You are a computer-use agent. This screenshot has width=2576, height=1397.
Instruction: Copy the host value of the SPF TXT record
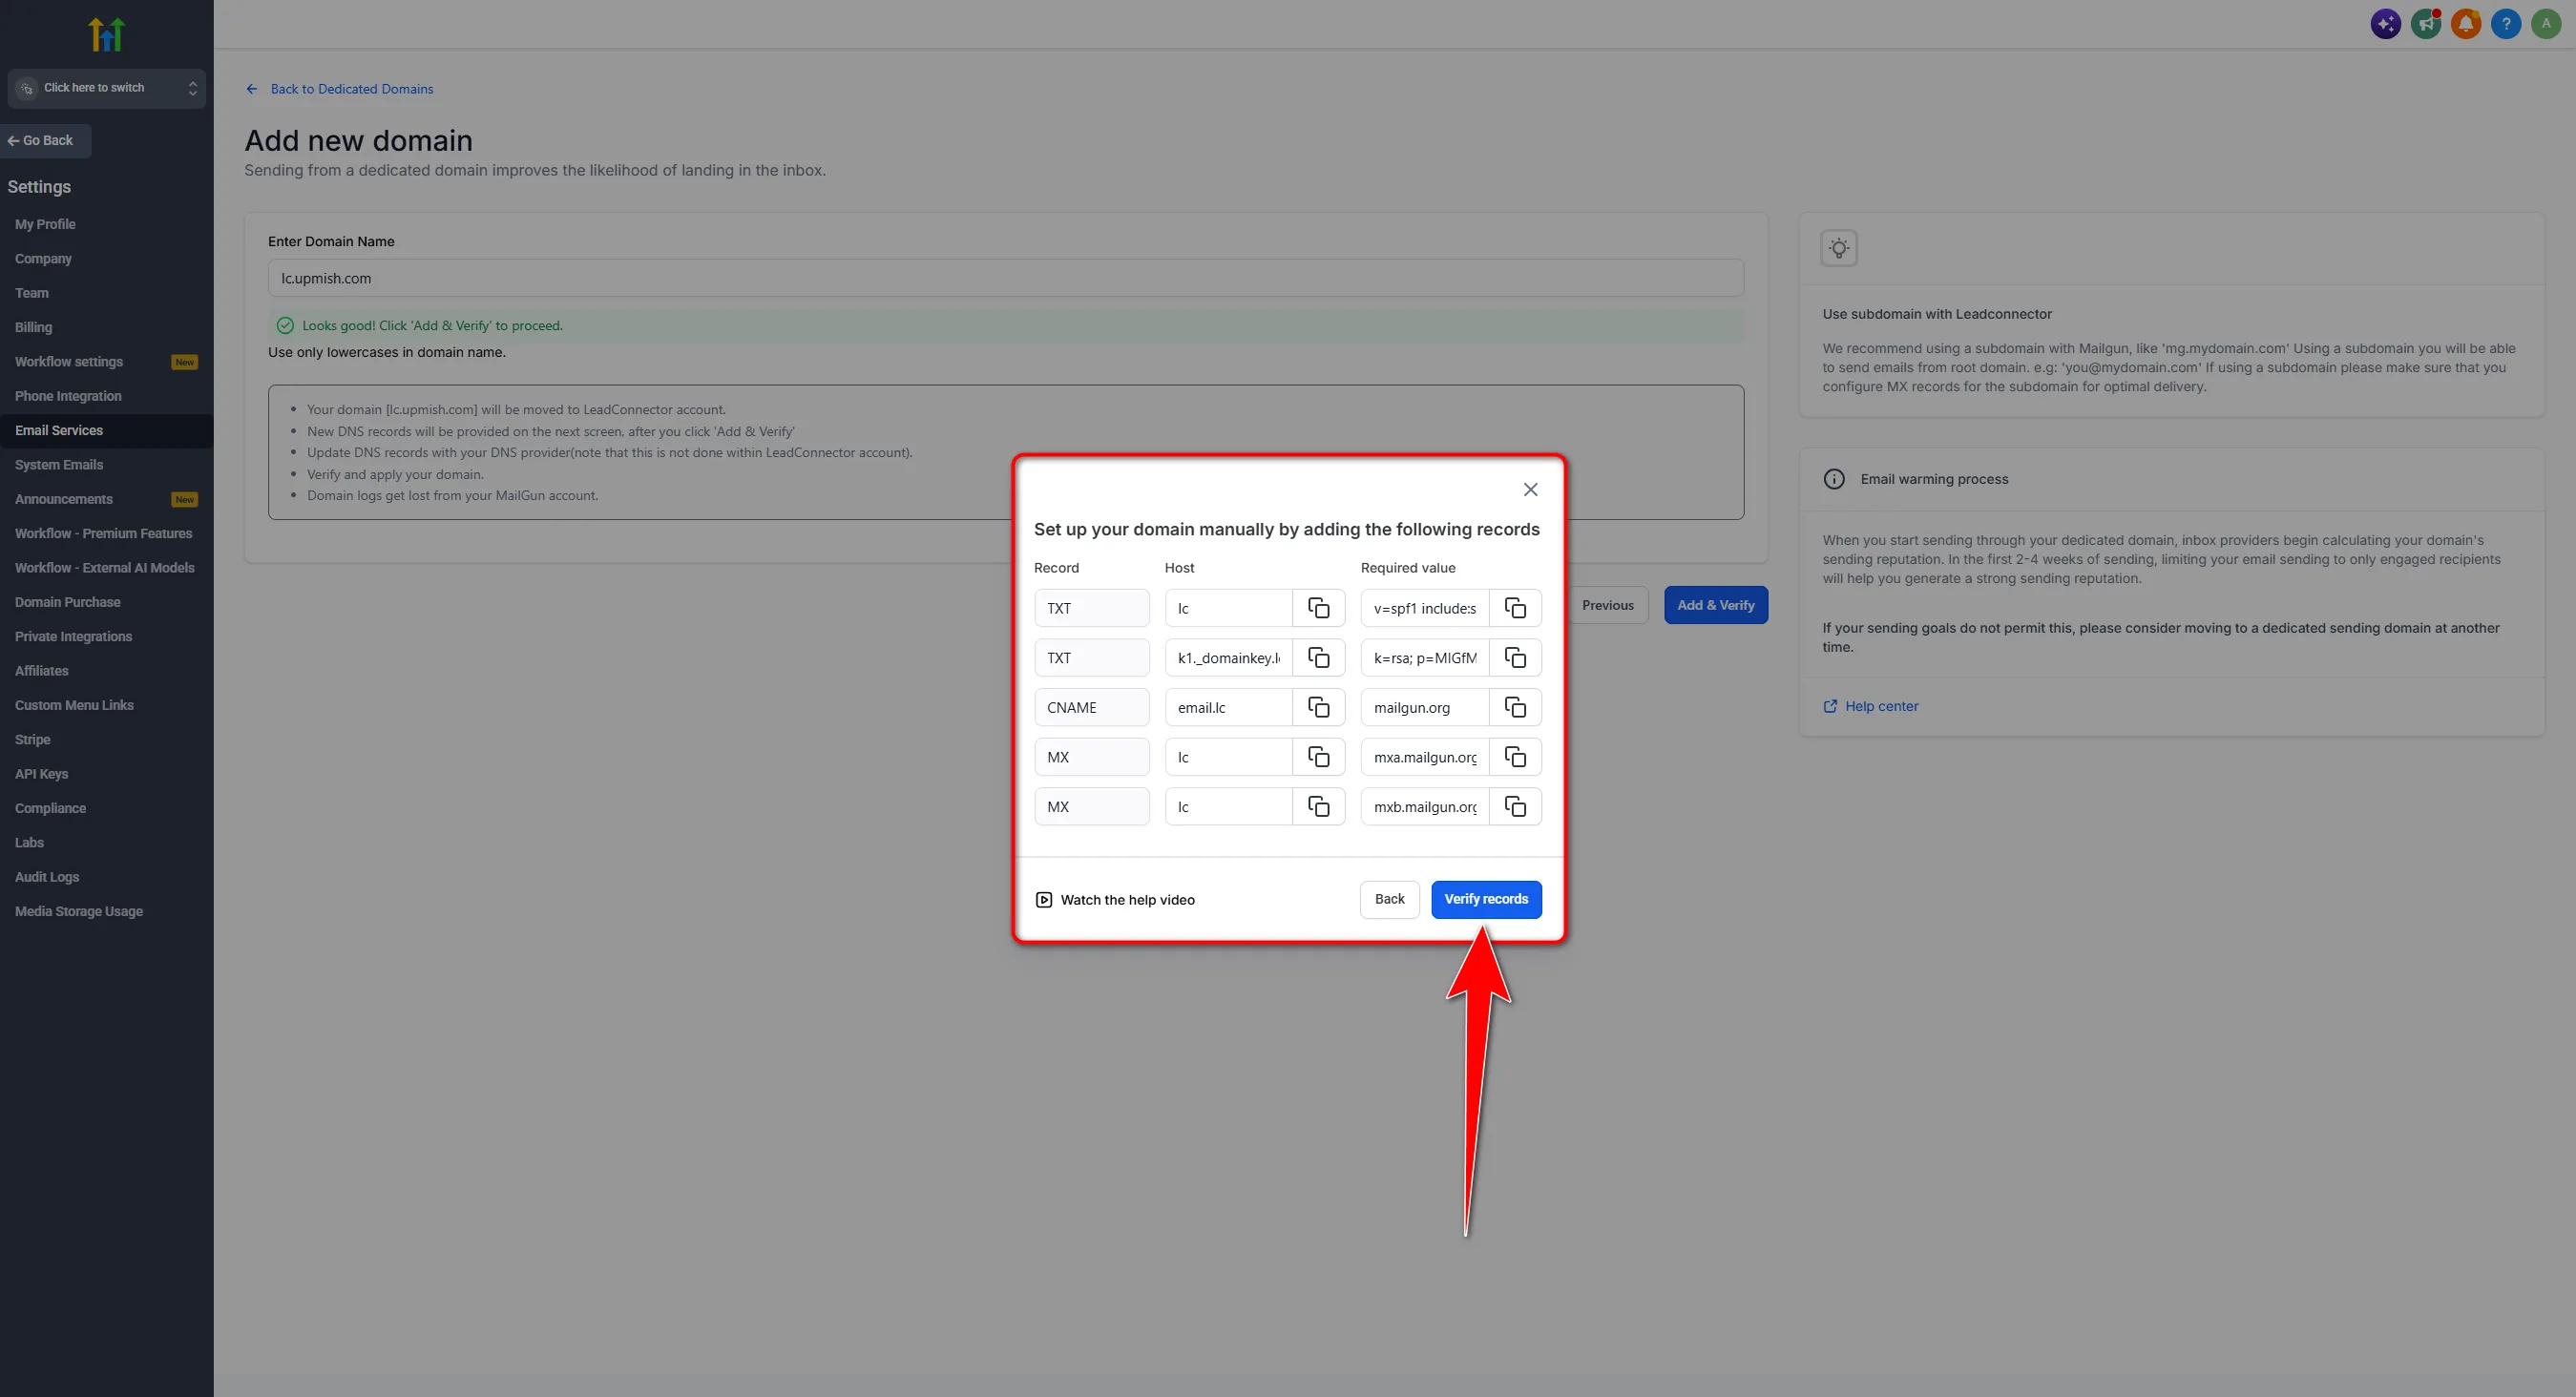pyautogui.click(x=1318, y=608)
